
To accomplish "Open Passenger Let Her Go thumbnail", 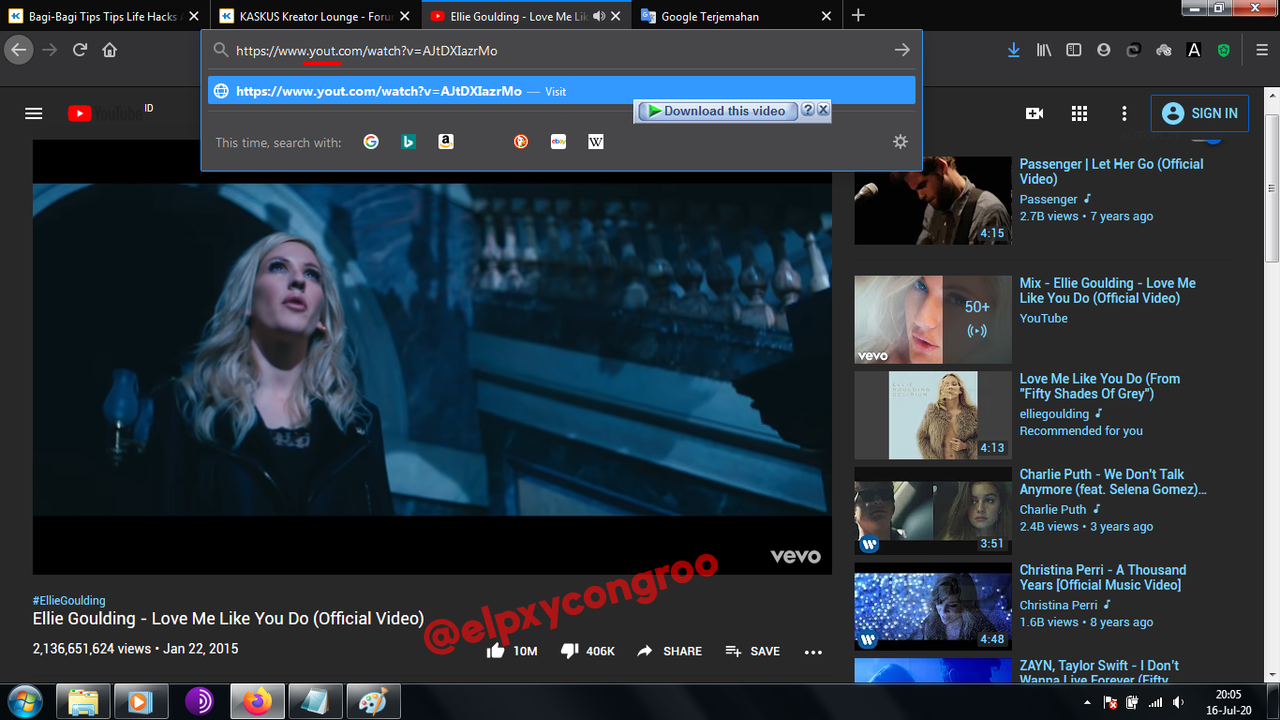I will [x=933, y=201].
